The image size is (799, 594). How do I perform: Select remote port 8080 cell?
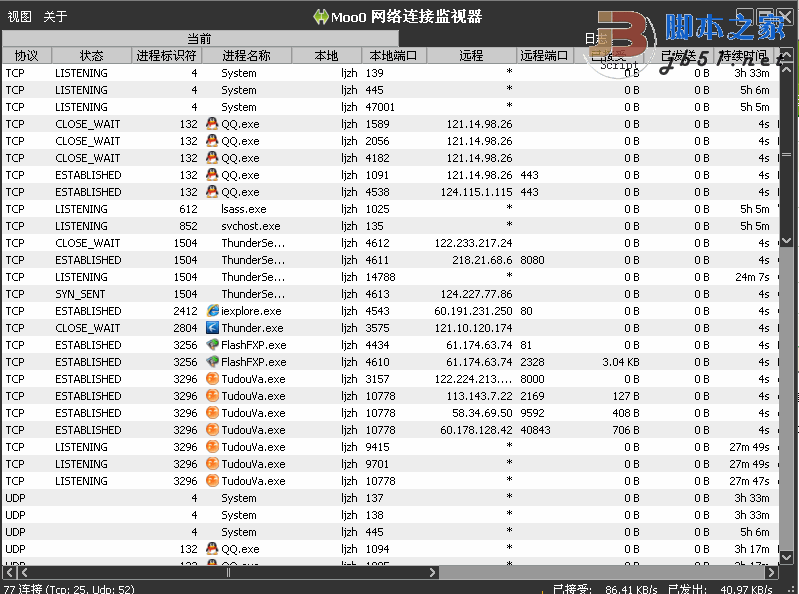pyautogui.click(x=532, y=260)
